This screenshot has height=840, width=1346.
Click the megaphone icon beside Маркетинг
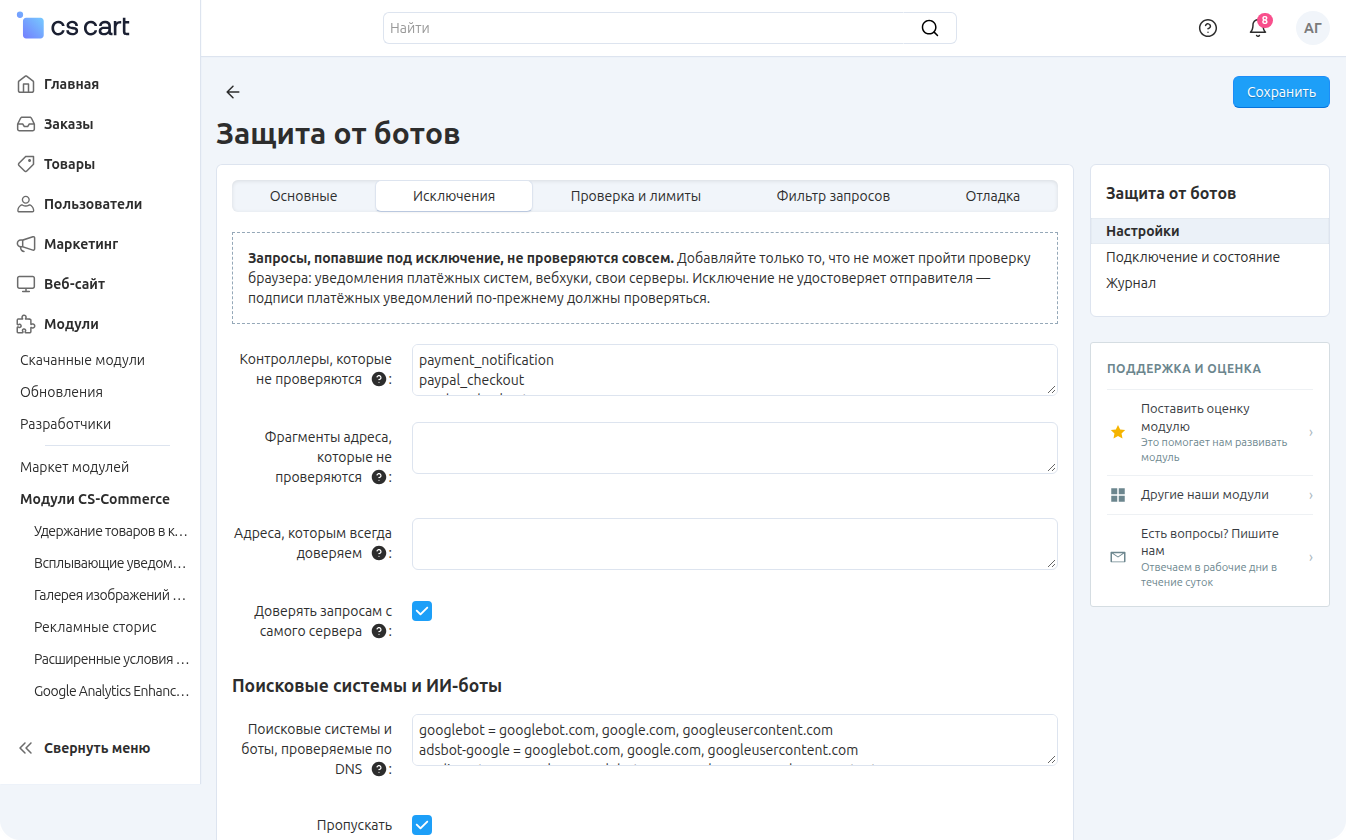tap(27, 244)
